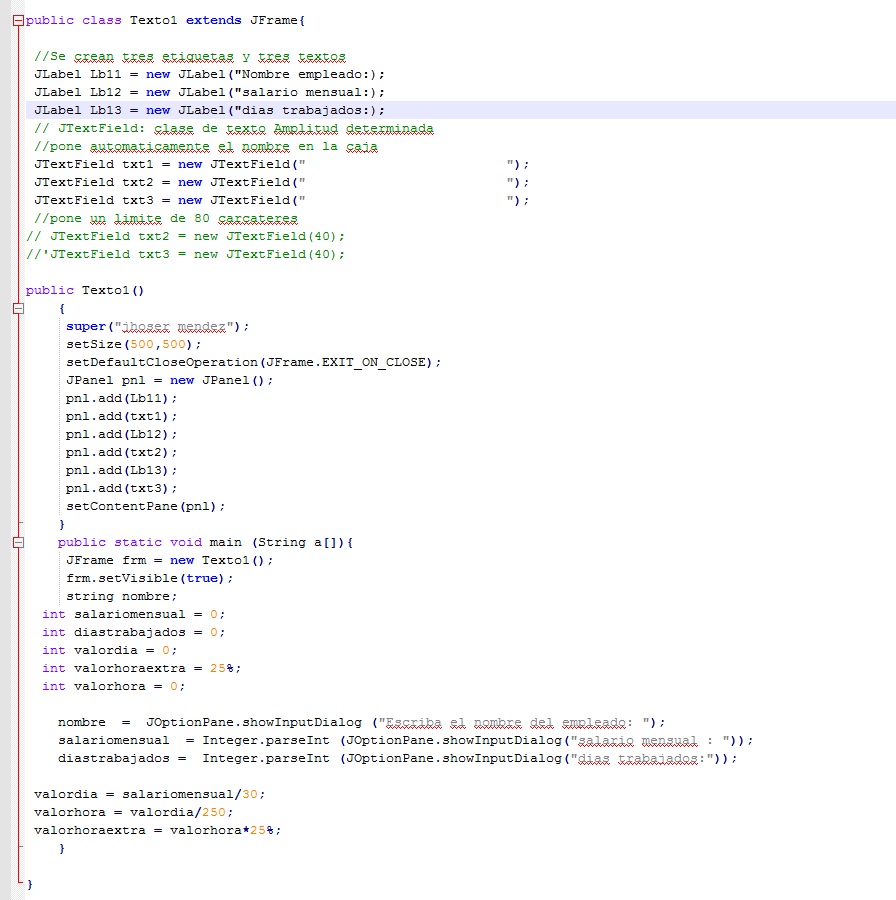Click the 'pnl.add(txt1);' line
The height and width of the screenshot is (900, 896).
coord(122,417)
